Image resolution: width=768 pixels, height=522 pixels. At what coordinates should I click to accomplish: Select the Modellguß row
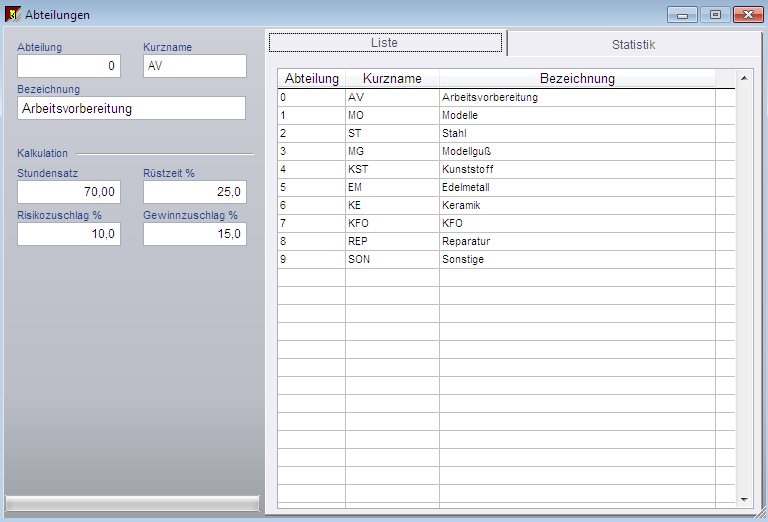[x=506, y=151]
